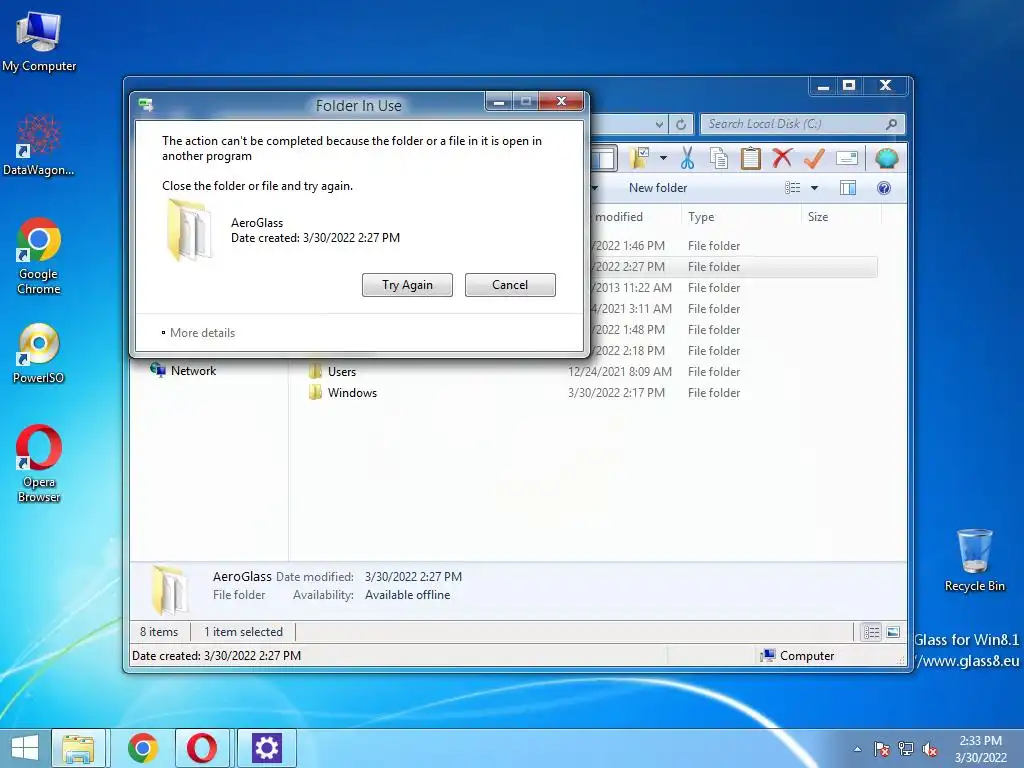The image size is (1024, 768).
Task: Click the 2013 11:22 AM folder row
Action: tap(733, 287)
